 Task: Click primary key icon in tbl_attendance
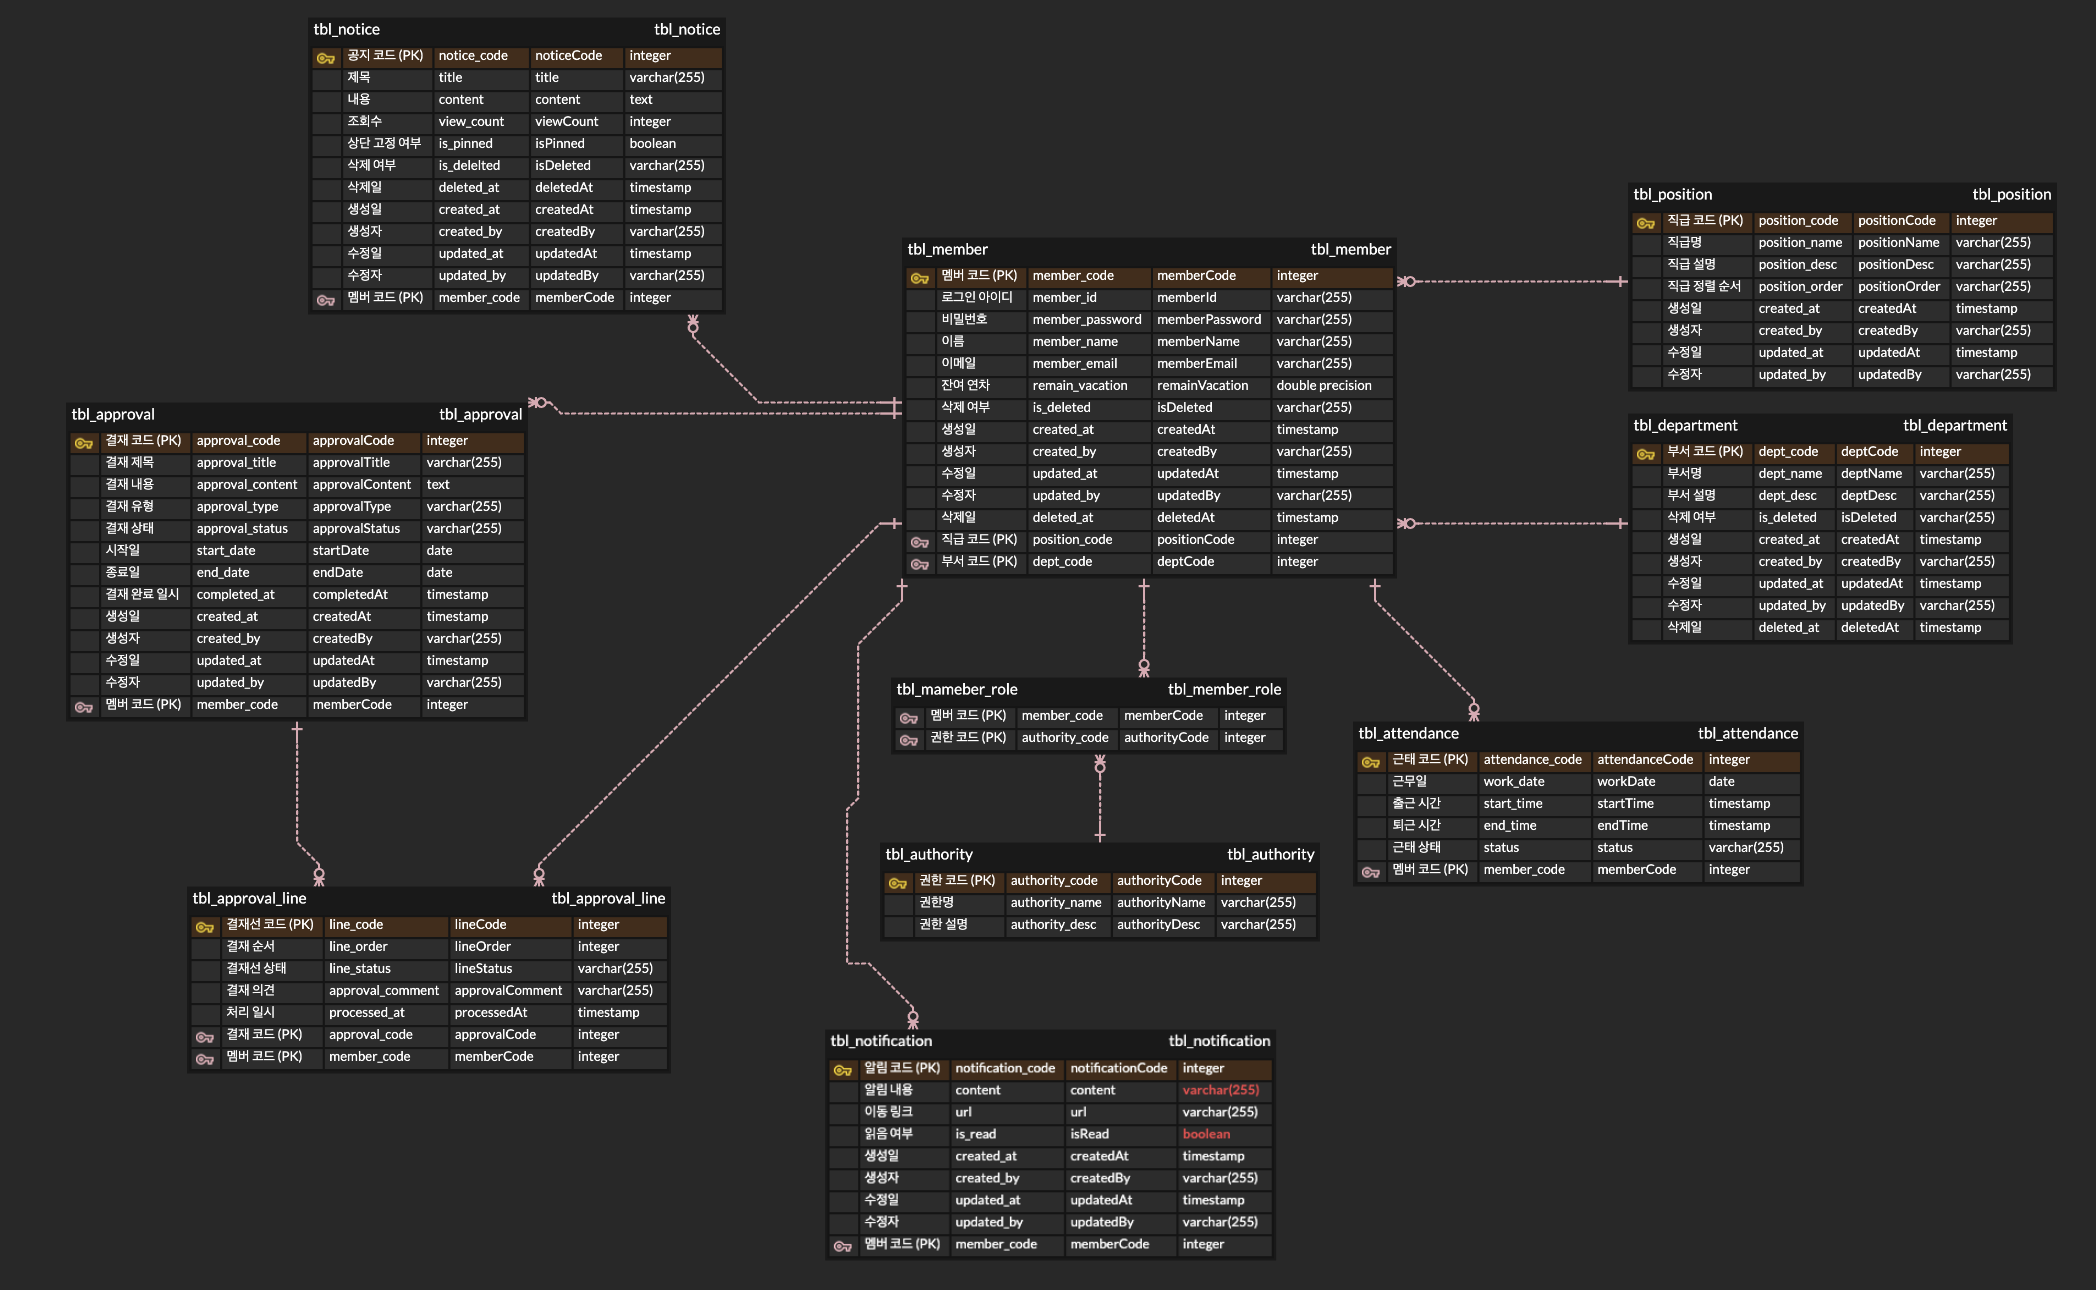1370,762
